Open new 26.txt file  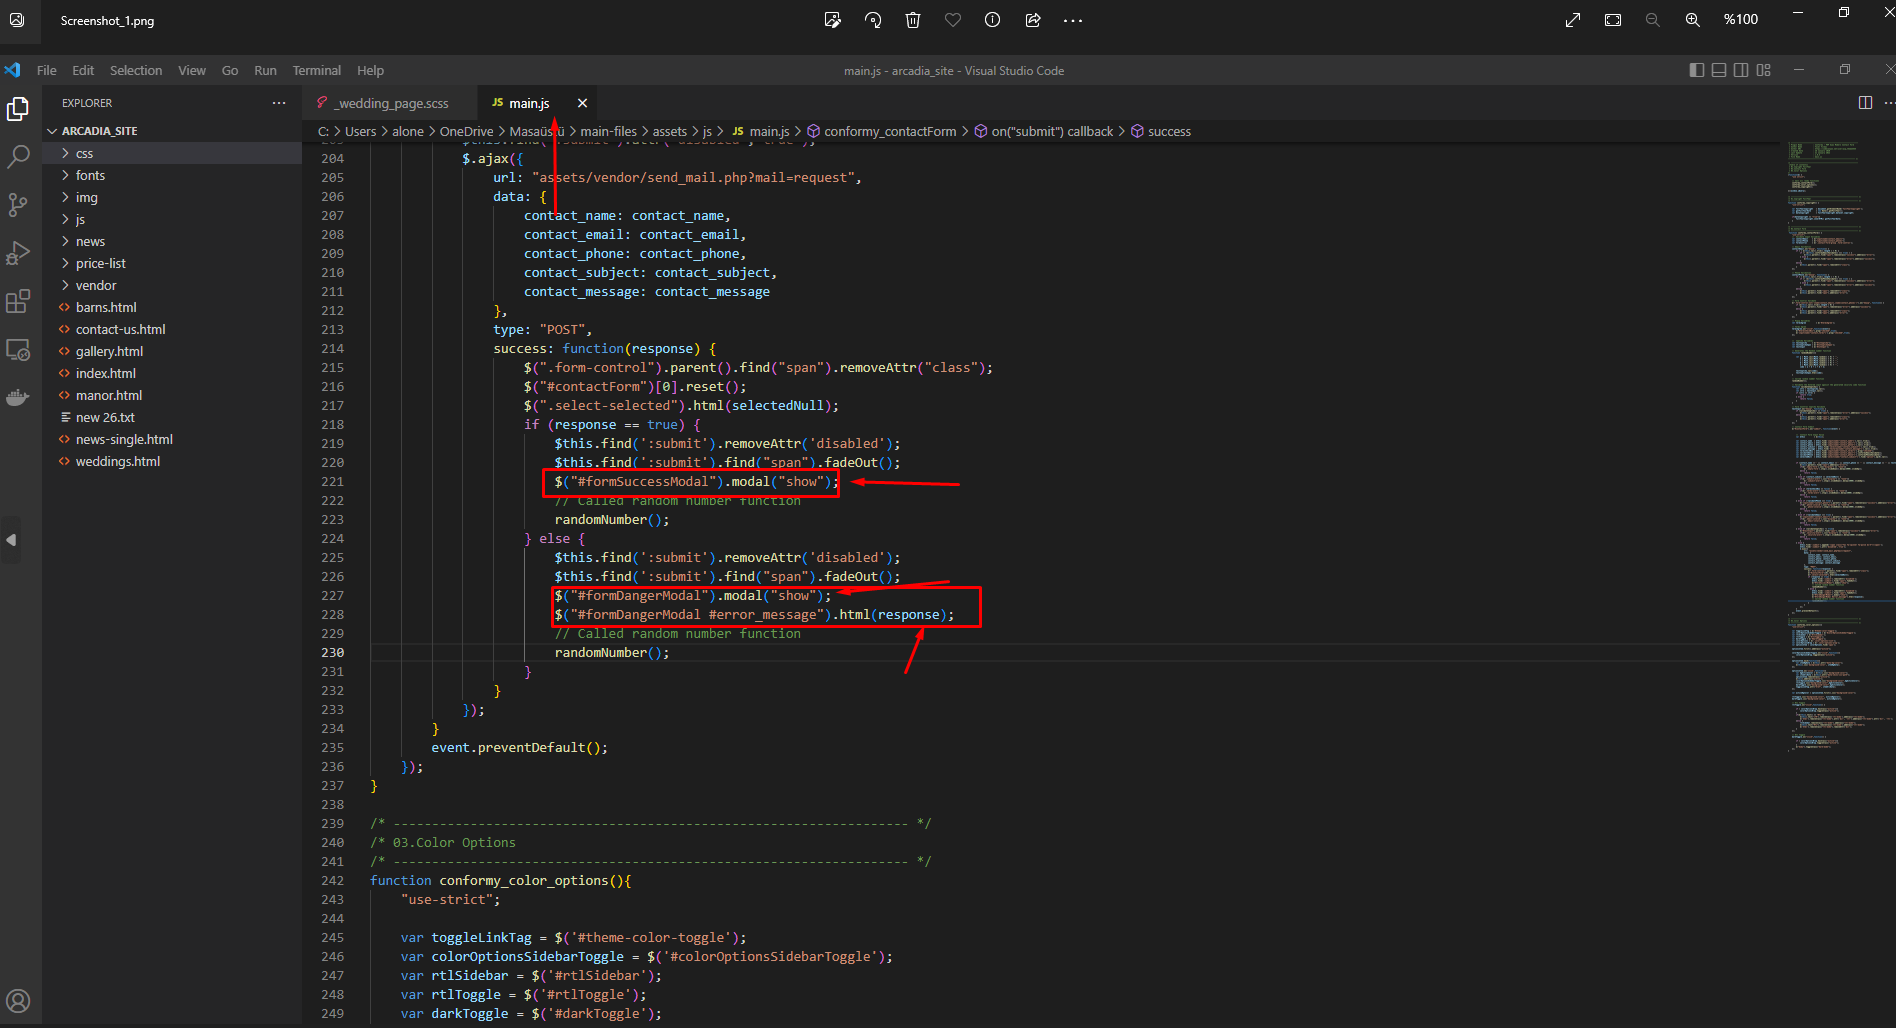click(x=172, y=417)
